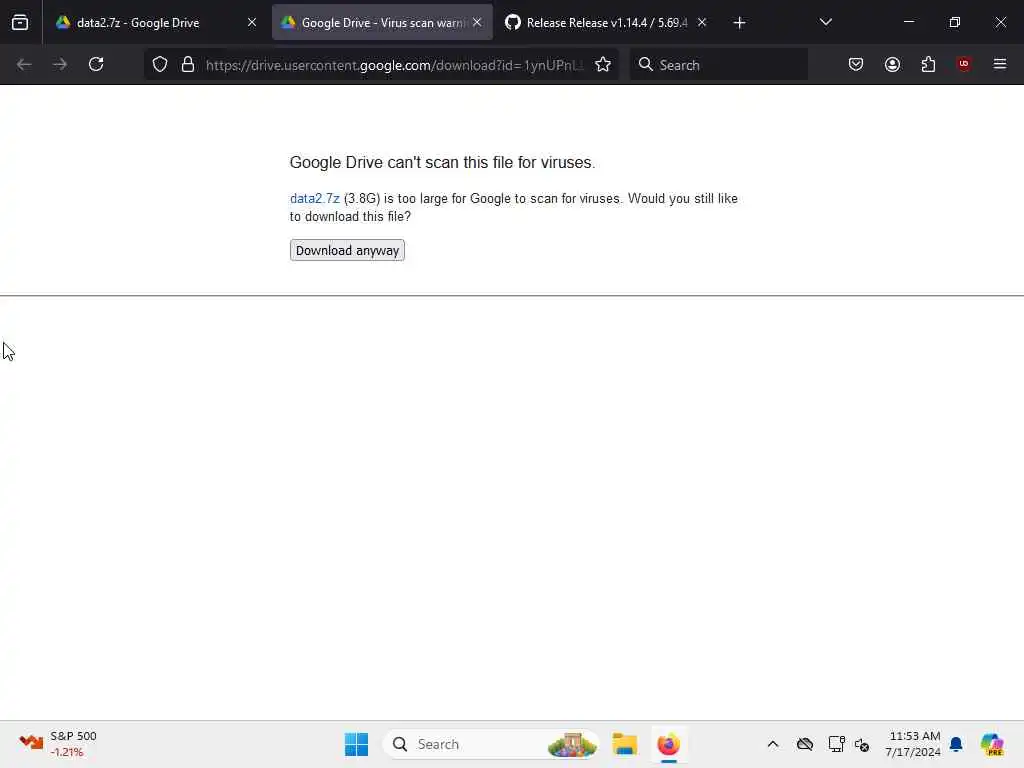Image resolution: width=1024 pixels, height=768 pixels.
Task: Go back to the previous page
Action: 24,64
